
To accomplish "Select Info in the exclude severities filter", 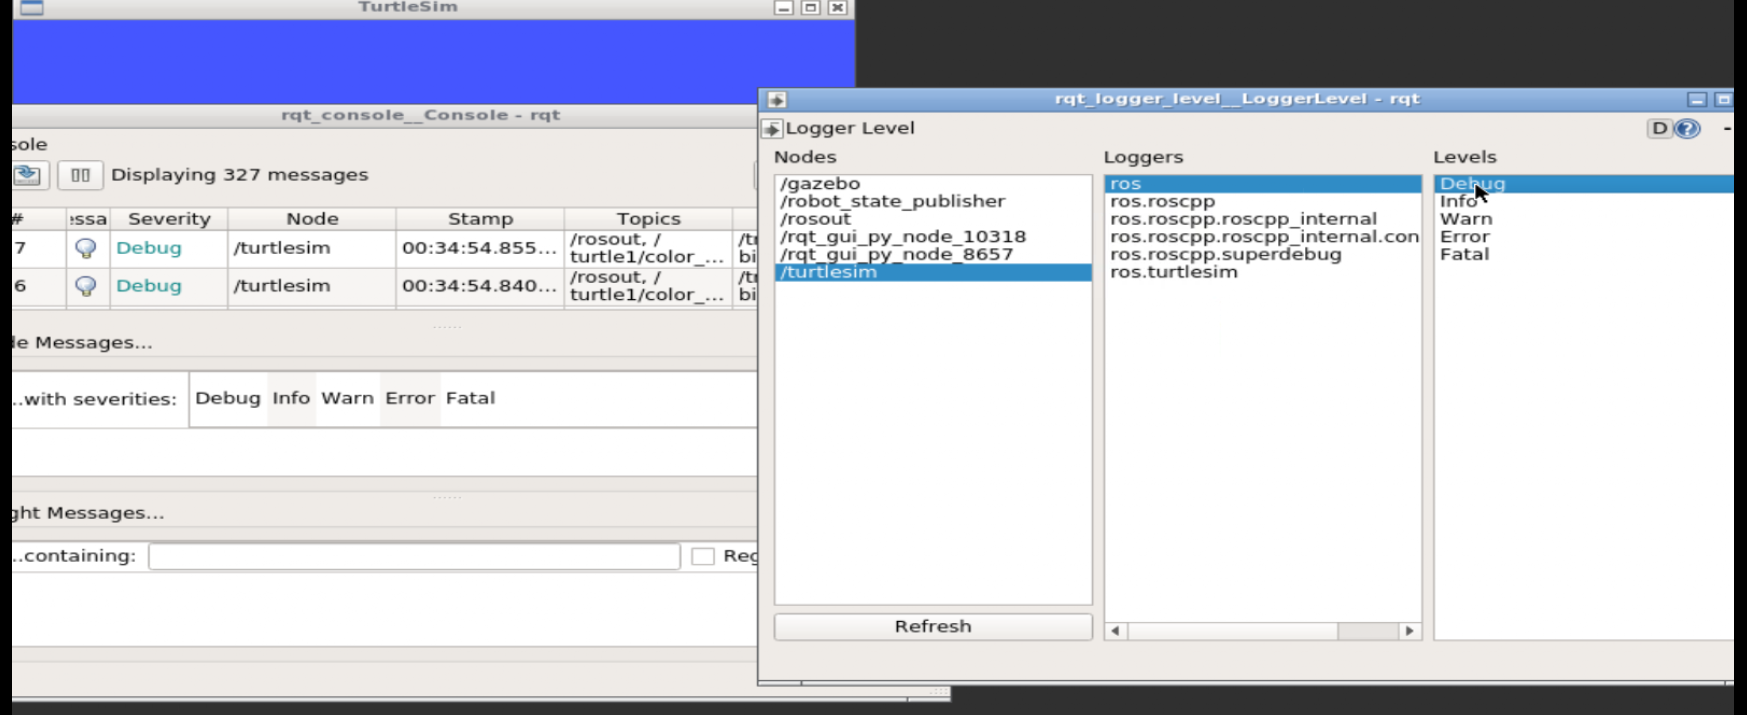I will [291, 398].
